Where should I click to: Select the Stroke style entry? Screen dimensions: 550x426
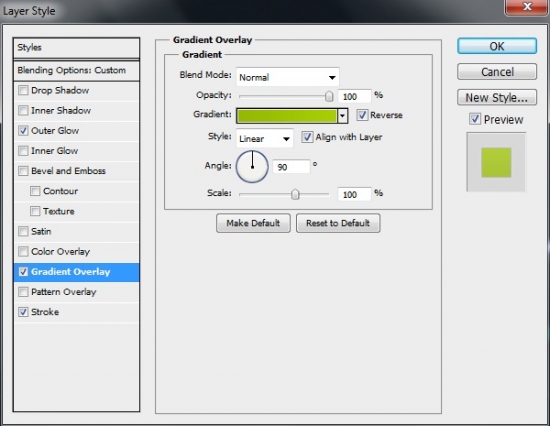point(76,312)
